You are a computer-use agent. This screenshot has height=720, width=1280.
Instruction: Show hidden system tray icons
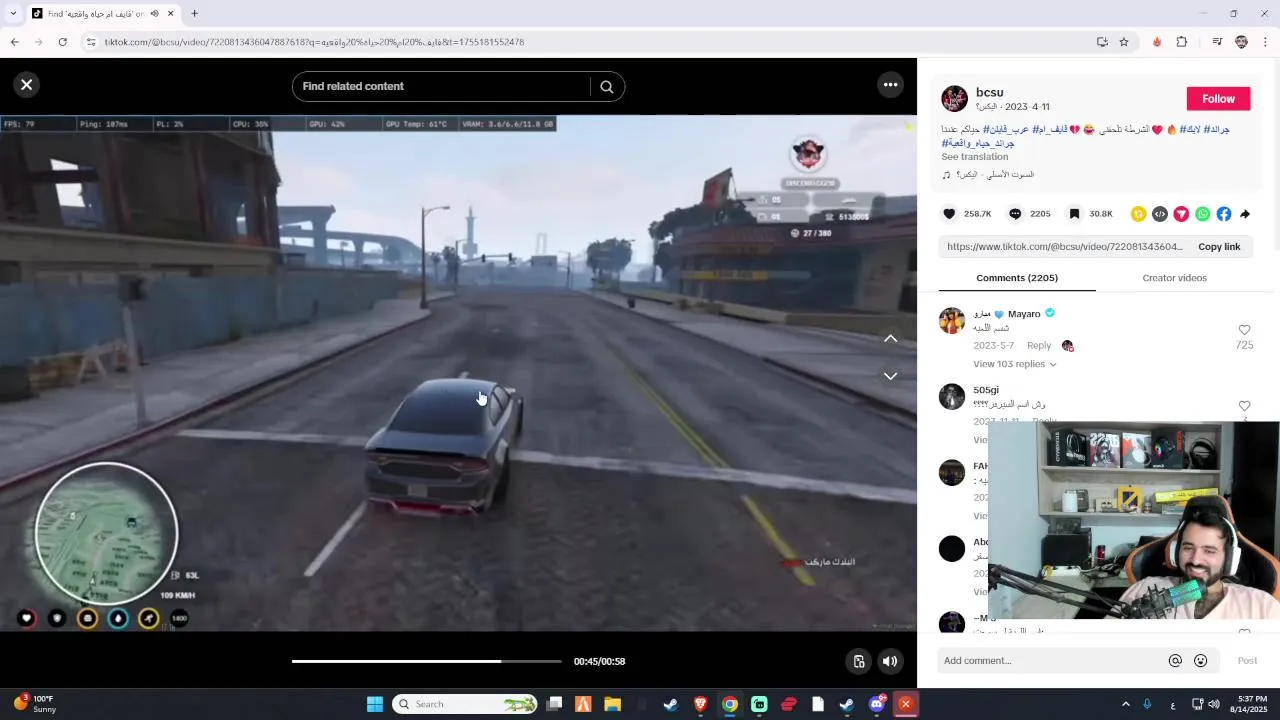click(1125, 704)
